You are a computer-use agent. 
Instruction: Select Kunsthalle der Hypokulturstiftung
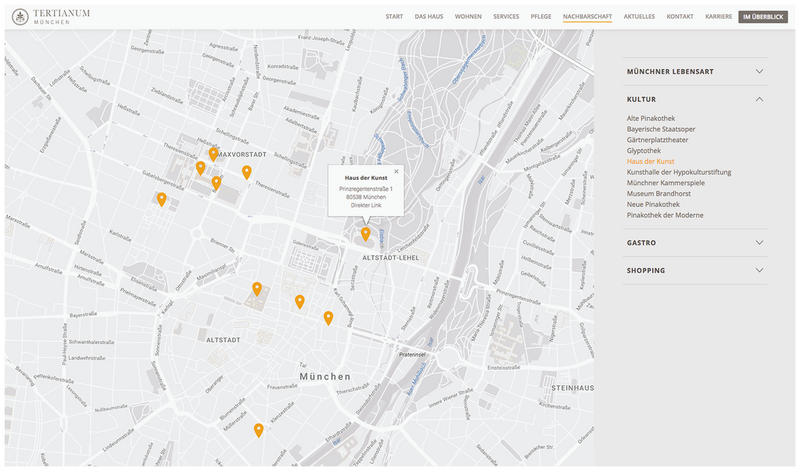tap(679, 172)
